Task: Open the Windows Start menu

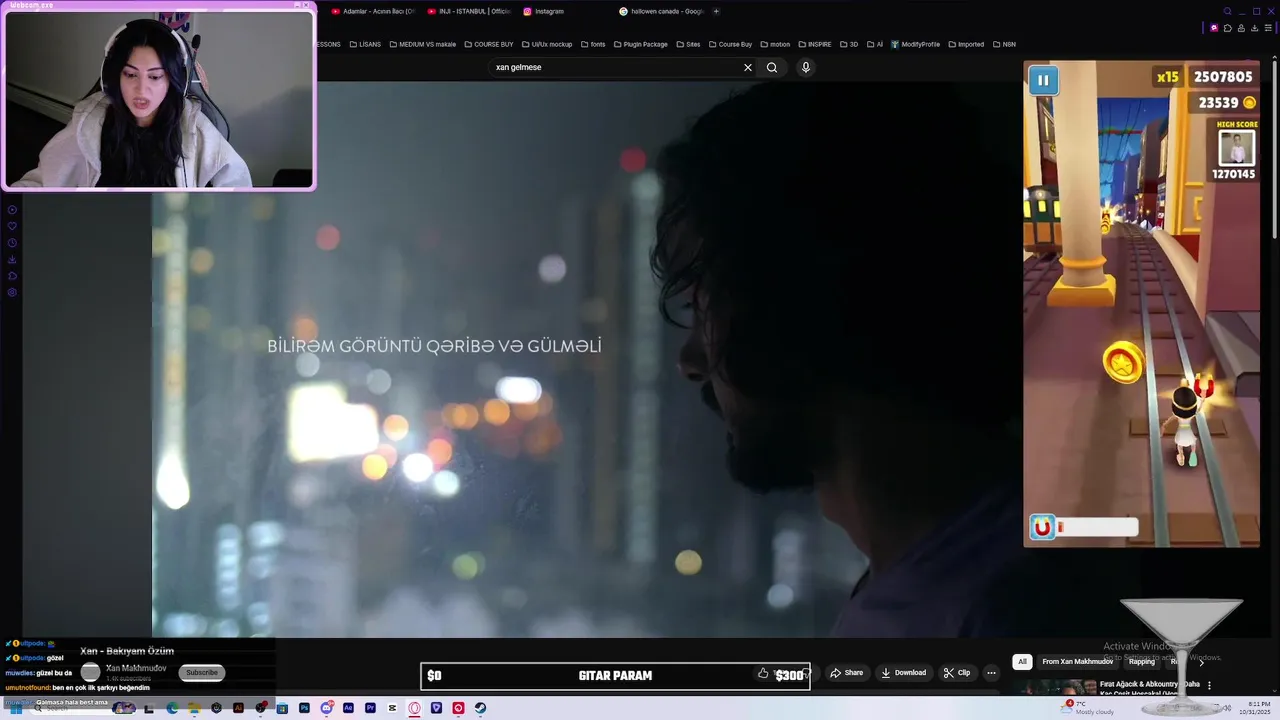Action: point(16,708)
